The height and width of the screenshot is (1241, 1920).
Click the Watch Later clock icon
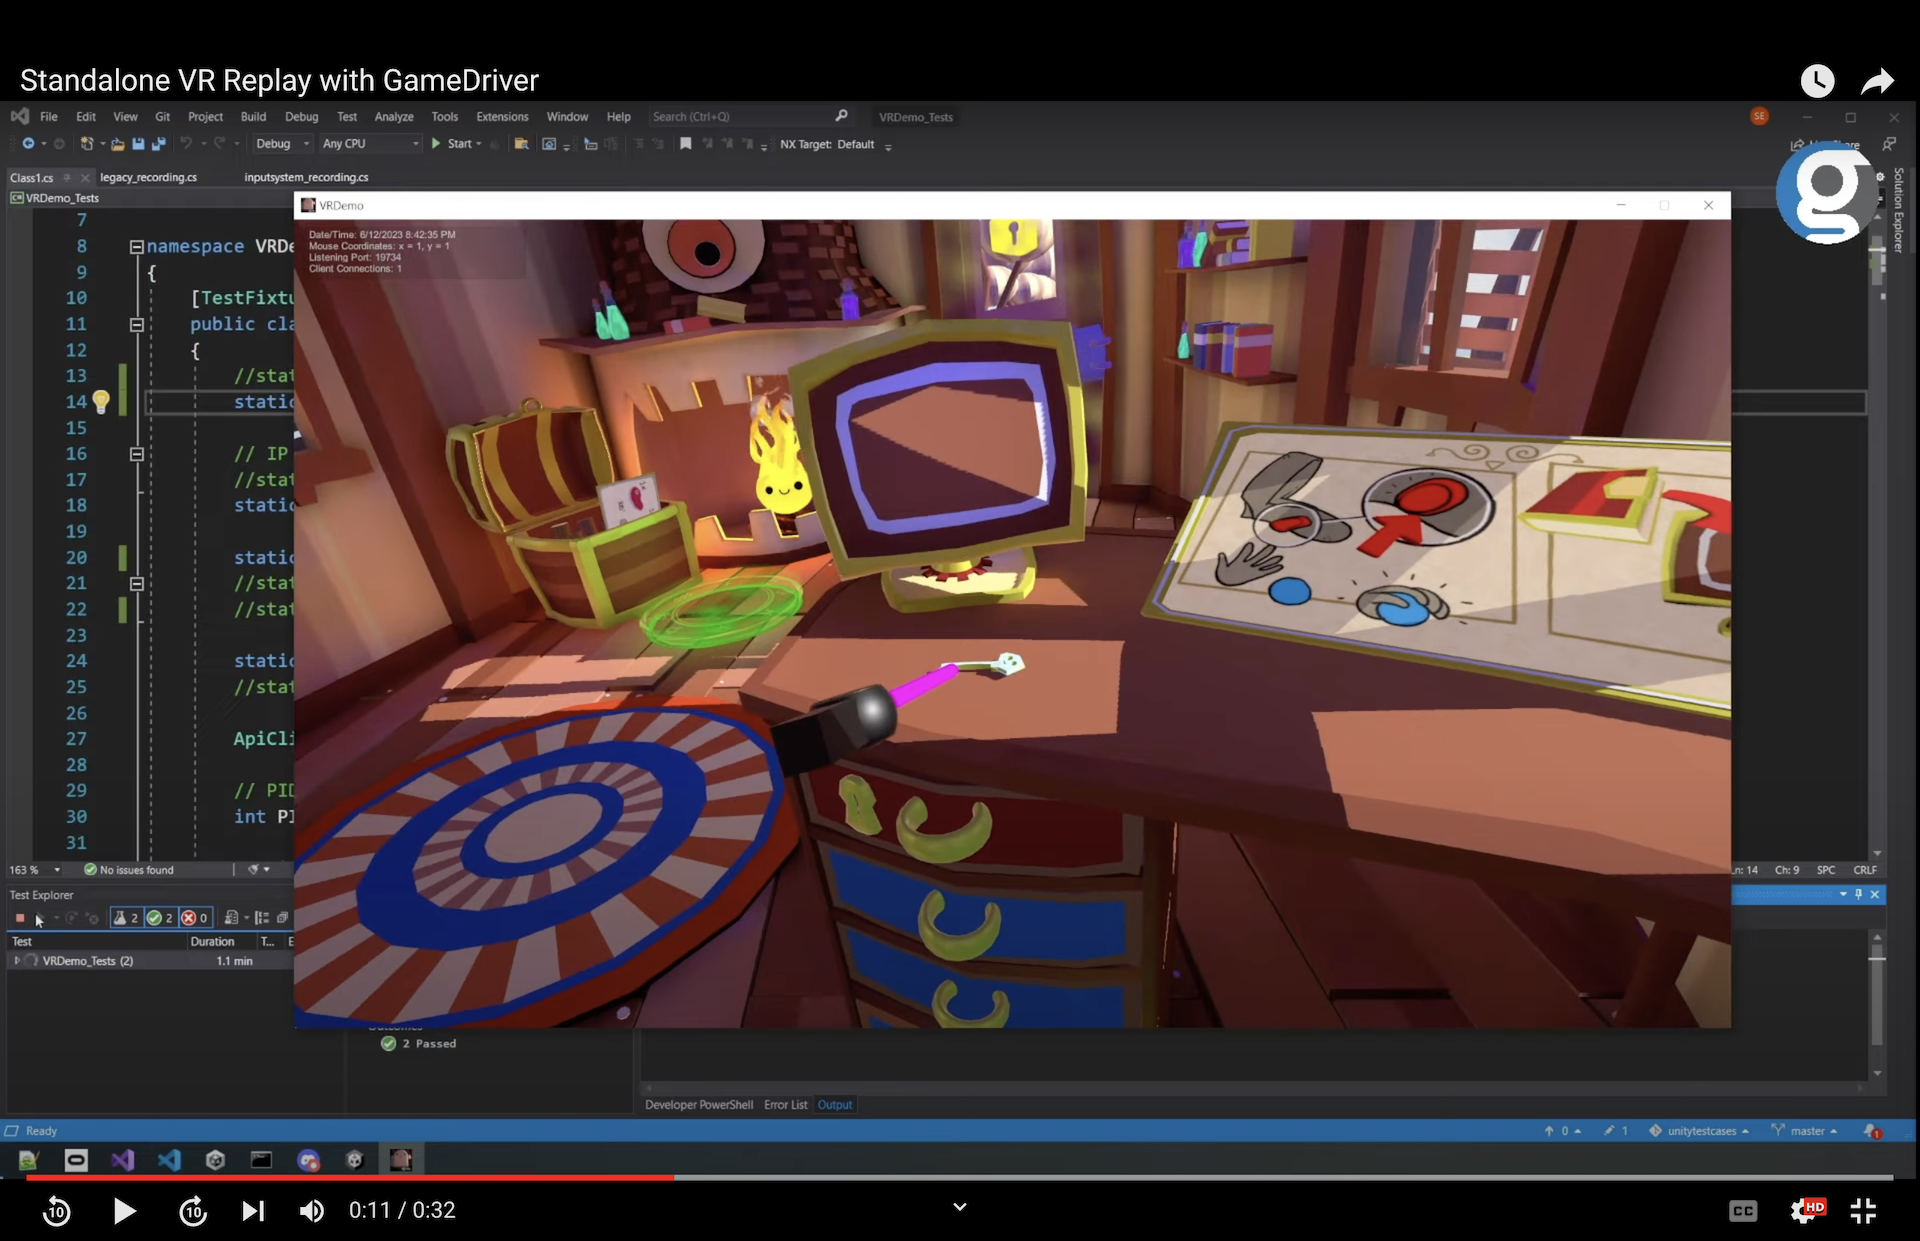(1817, 81)
